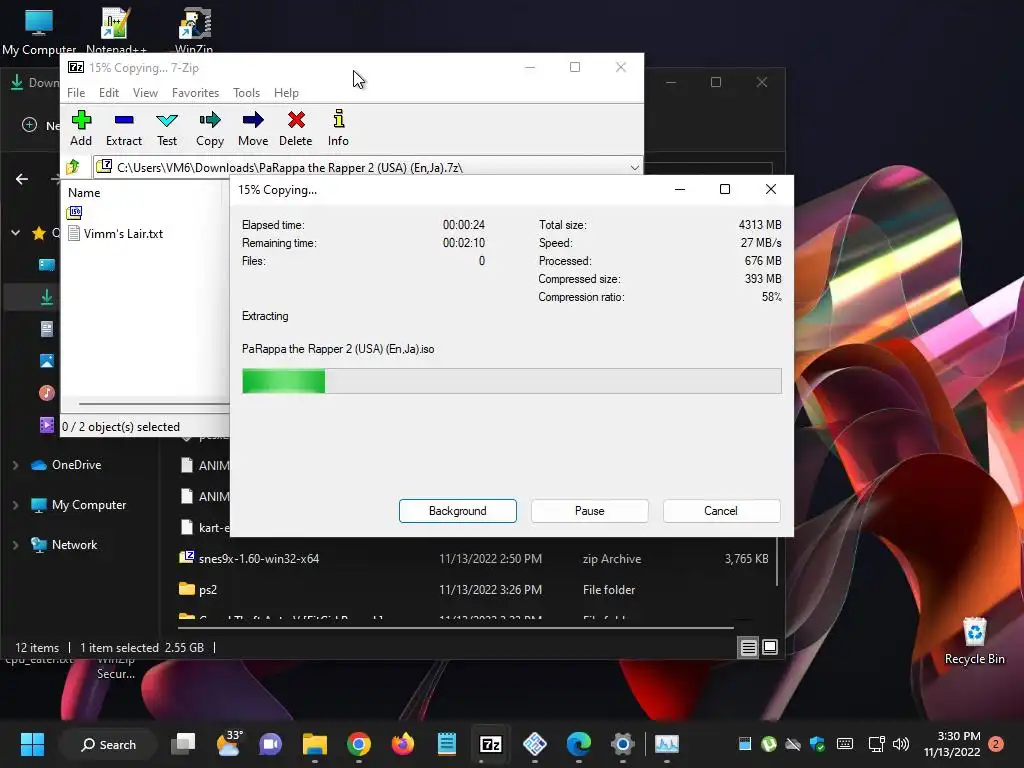
Task: Open My Computer desktop icon
Action: [39, 31]
